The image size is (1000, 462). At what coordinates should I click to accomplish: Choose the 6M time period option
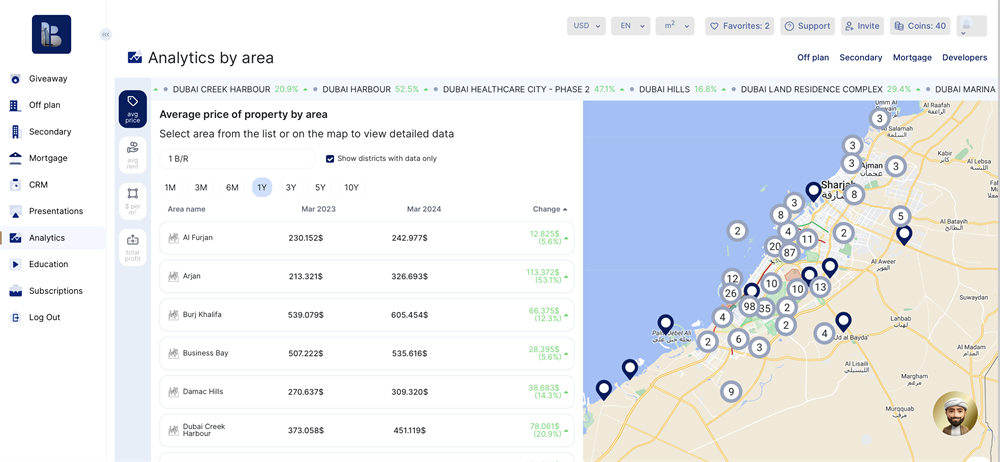pos(232,188)
